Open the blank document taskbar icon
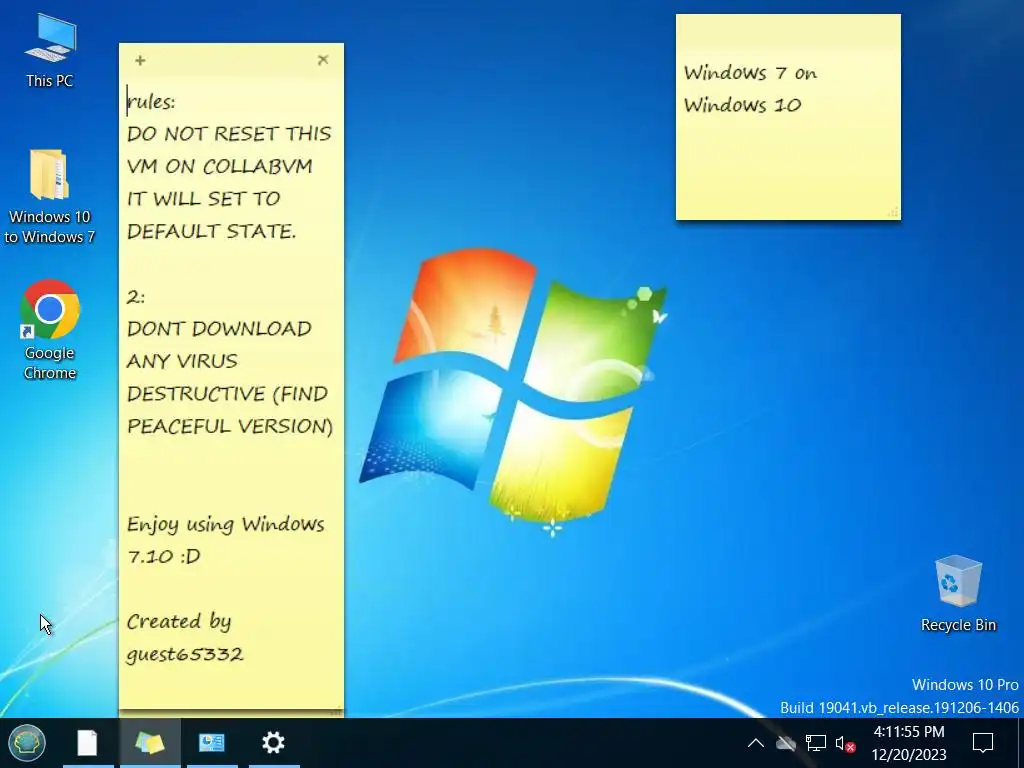Viewport: 1024px width, 768px height. pyautogui.click(x=88, y=743)
